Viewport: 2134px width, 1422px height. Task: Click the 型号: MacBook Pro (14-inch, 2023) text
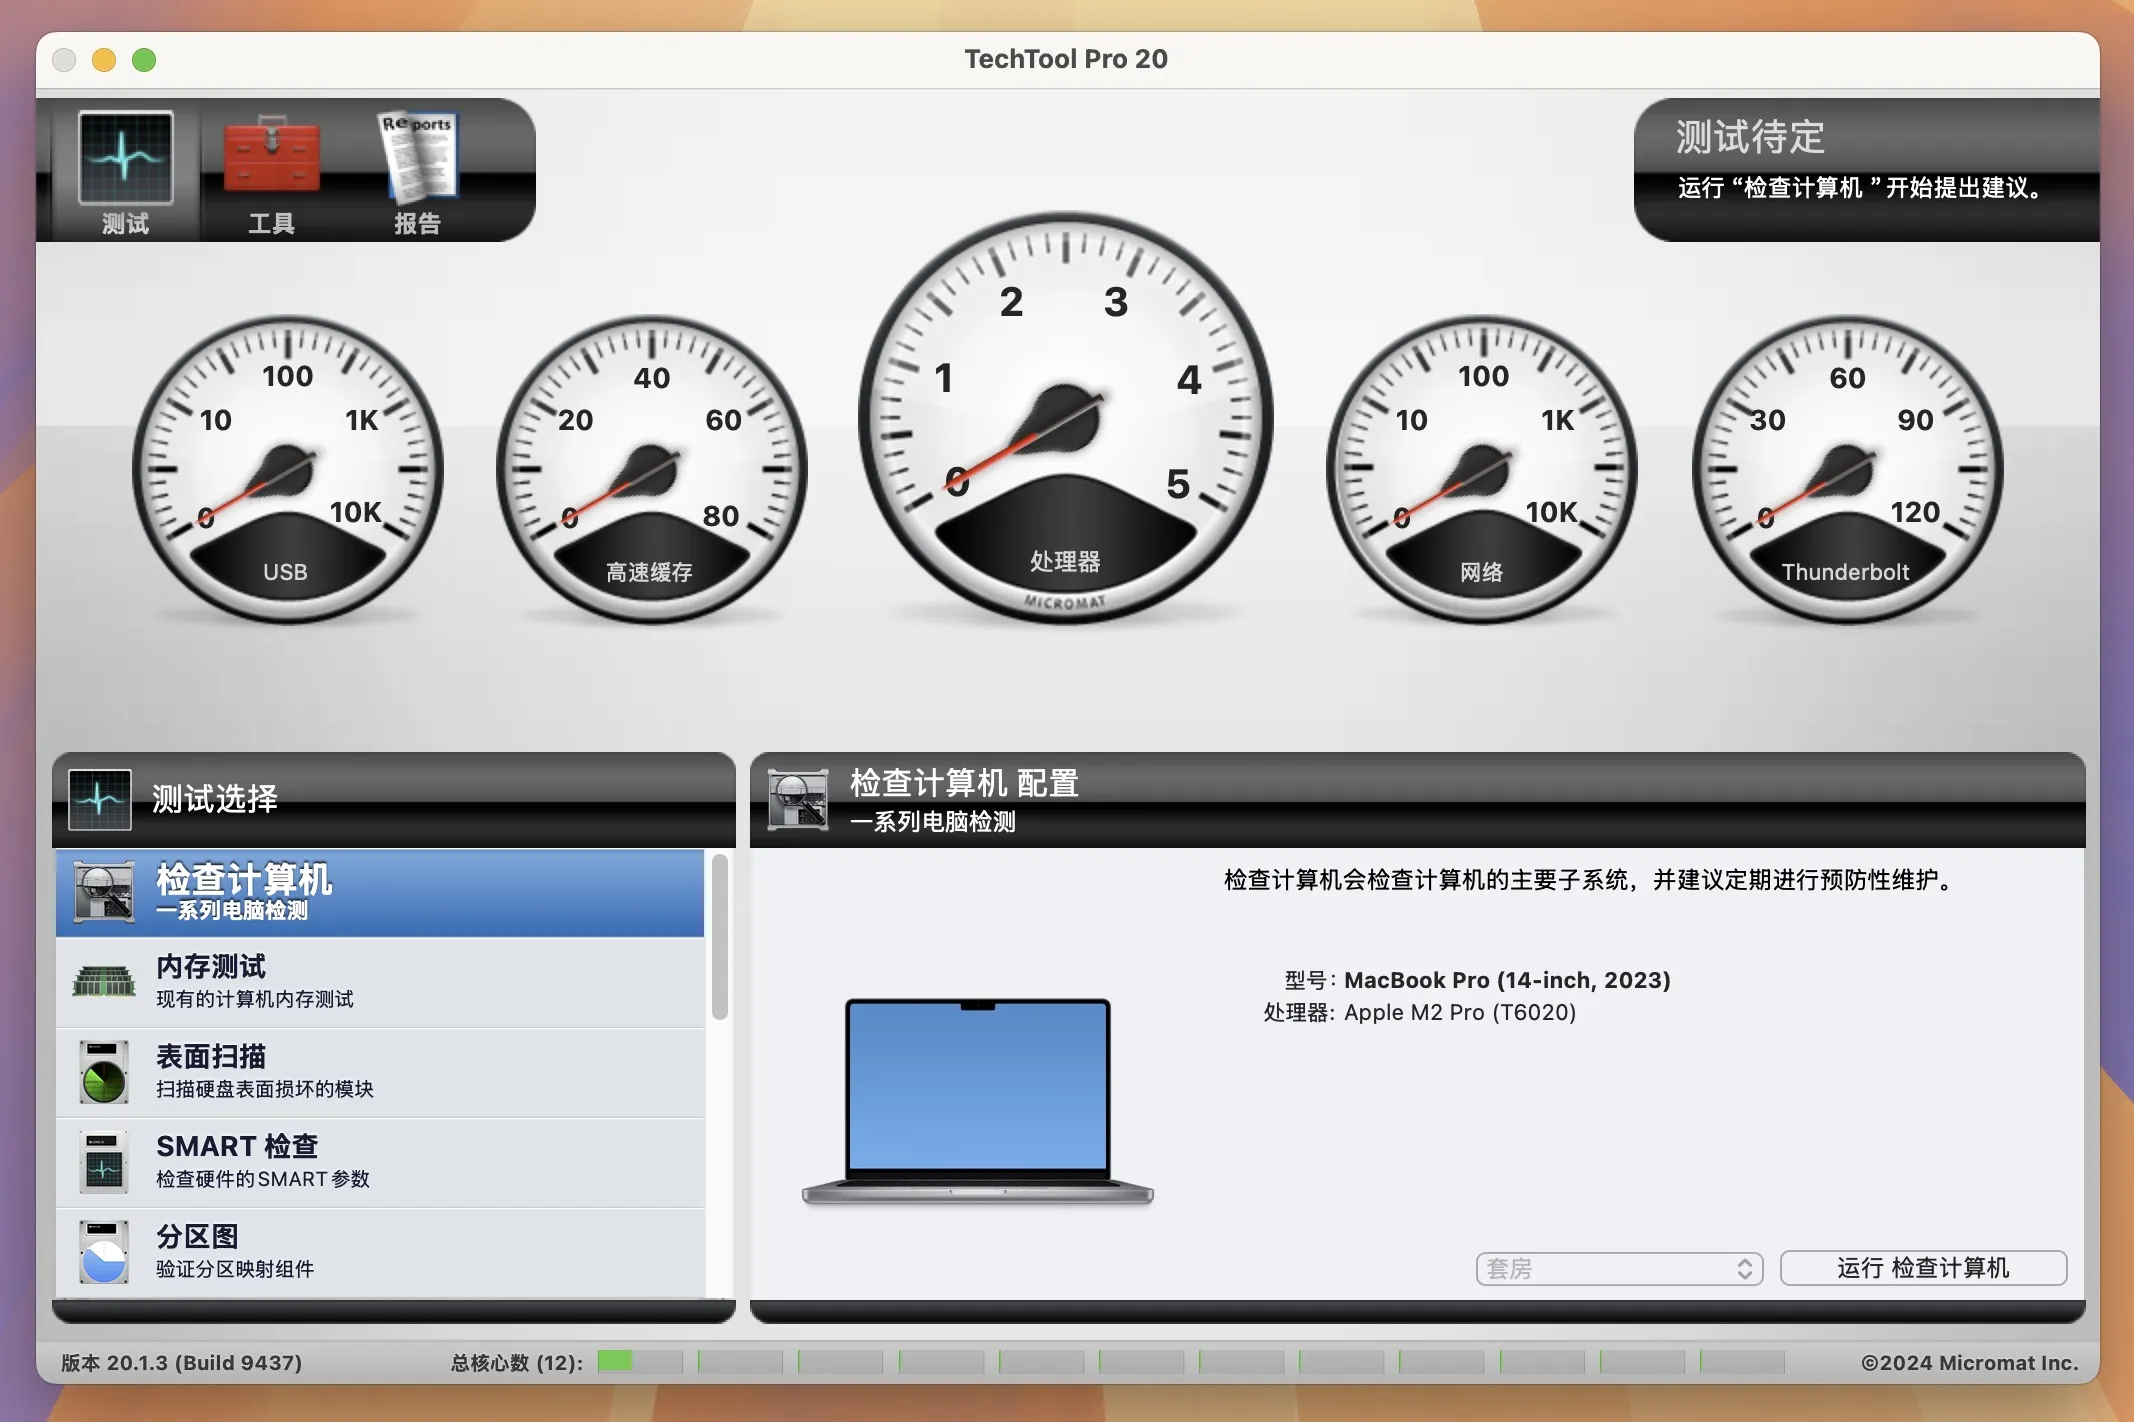[x=1477, y=980]
